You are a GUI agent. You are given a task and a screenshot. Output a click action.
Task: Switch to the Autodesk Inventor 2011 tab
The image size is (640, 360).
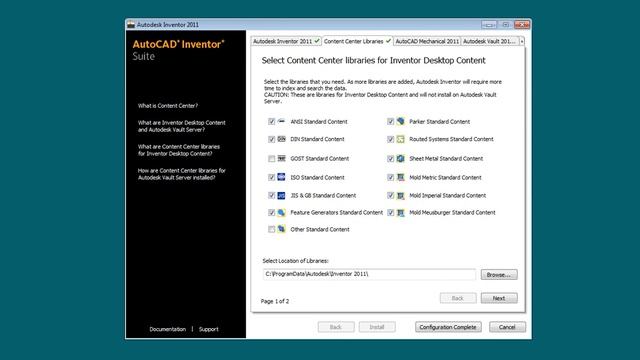pos(286,41)
